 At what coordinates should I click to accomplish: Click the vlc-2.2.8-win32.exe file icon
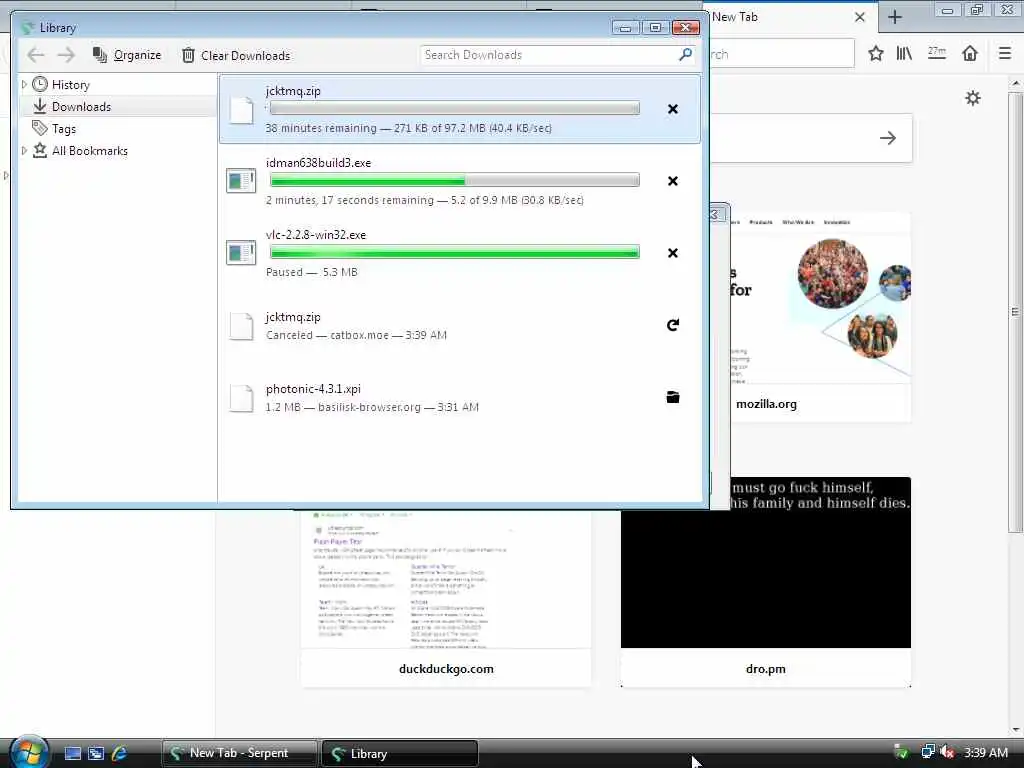click(x=241, y=253)
